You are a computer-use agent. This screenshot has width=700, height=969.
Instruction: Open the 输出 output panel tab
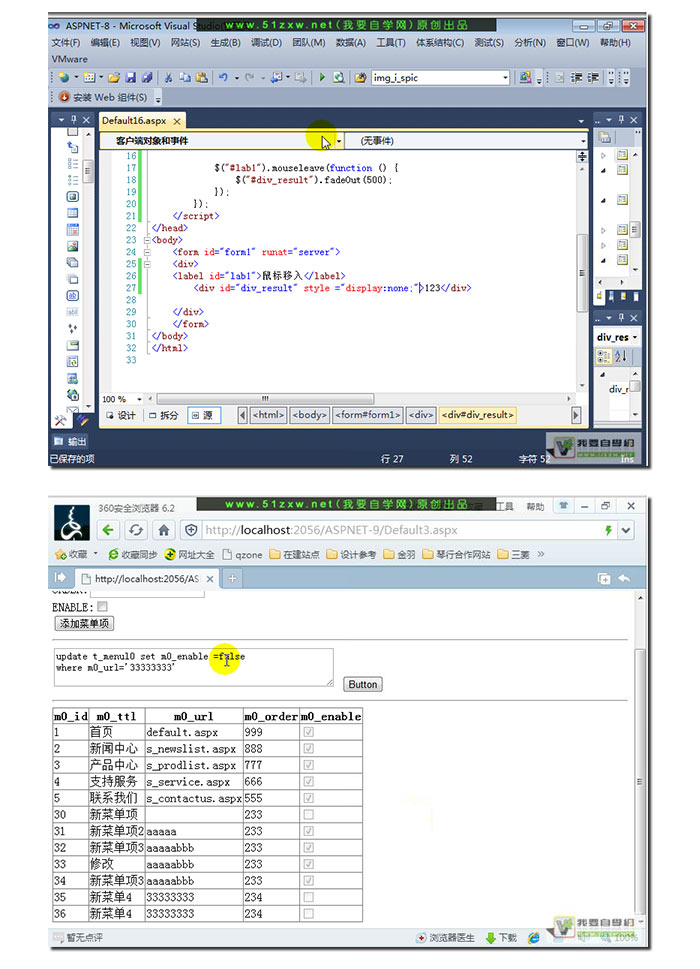(x=70, y=441)
